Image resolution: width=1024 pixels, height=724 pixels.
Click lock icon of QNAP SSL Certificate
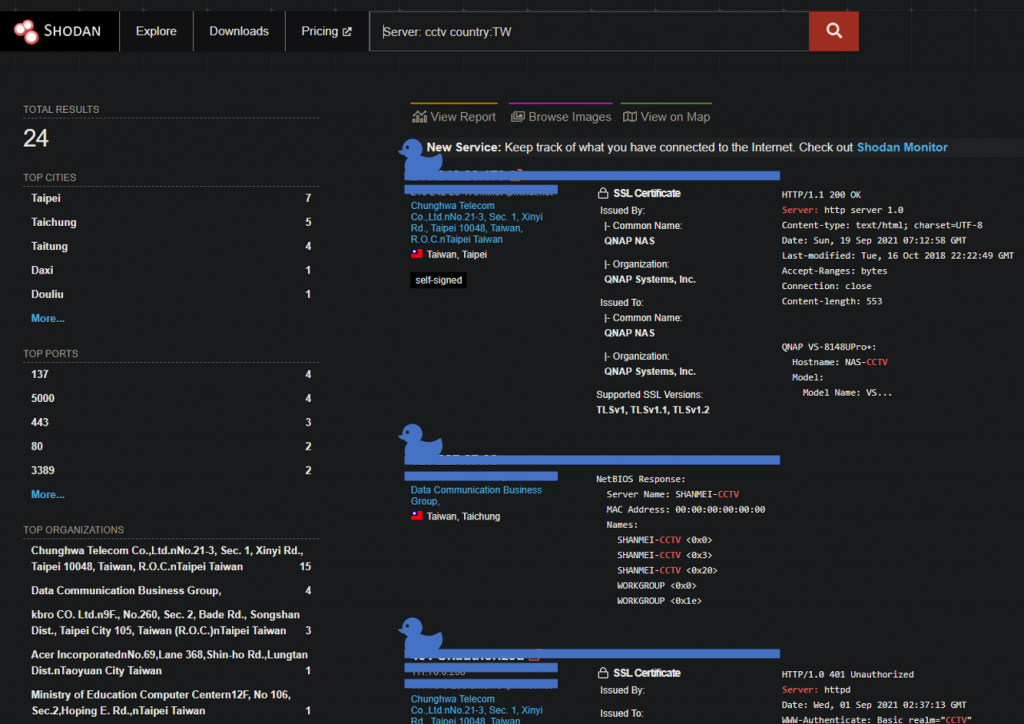tap(603, 193)
